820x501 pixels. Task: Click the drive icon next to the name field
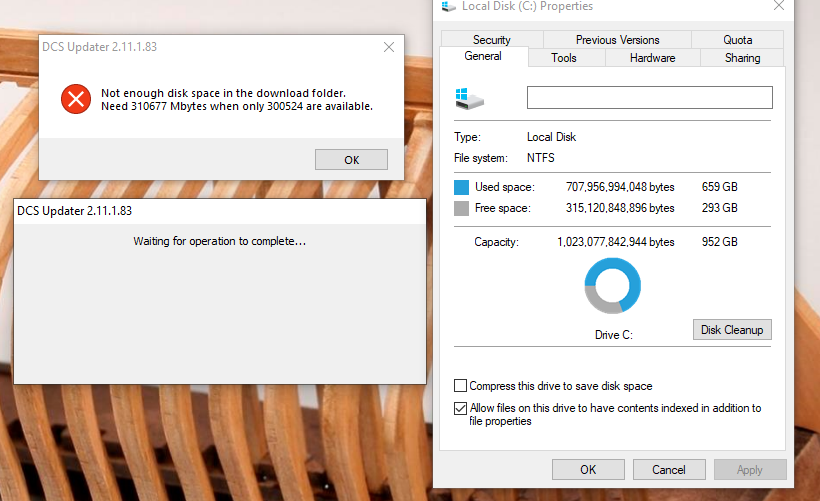tap(469, 98)
